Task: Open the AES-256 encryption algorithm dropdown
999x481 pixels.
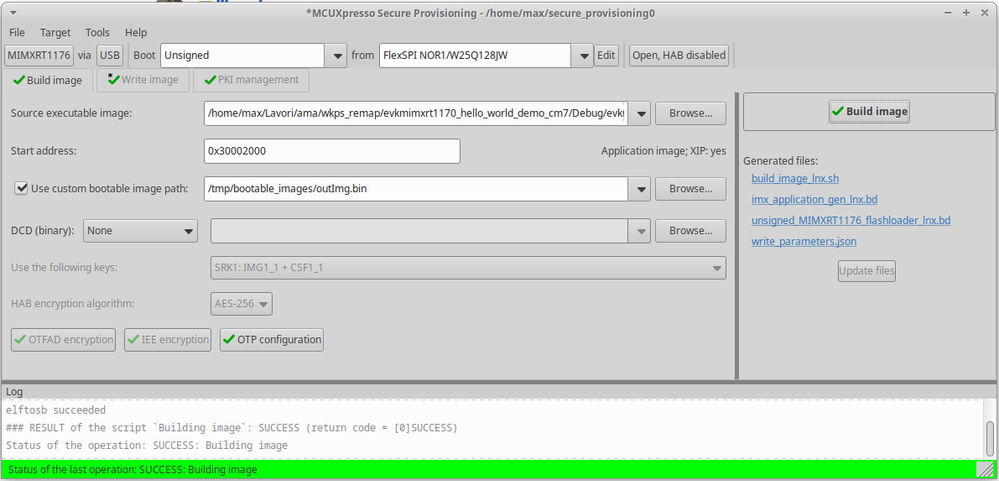Action: [241, 304]
